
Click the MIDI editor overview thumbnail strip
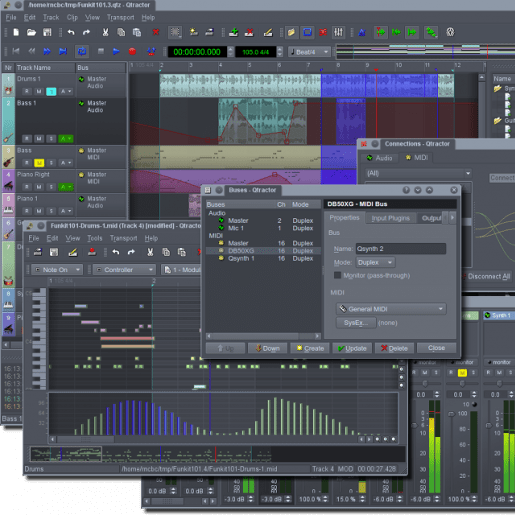coord(217,454)
